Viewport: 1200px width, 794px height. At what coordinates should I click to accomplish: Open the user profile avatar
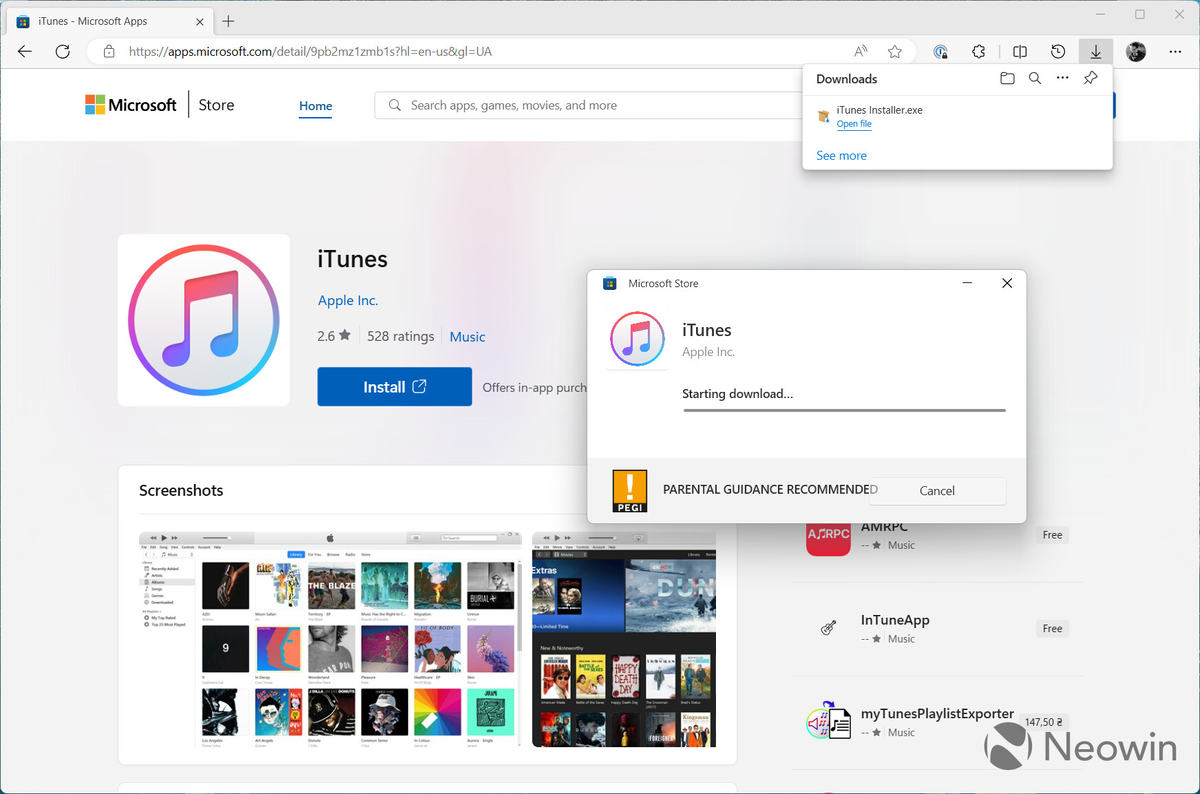(x=1135, y=52)
